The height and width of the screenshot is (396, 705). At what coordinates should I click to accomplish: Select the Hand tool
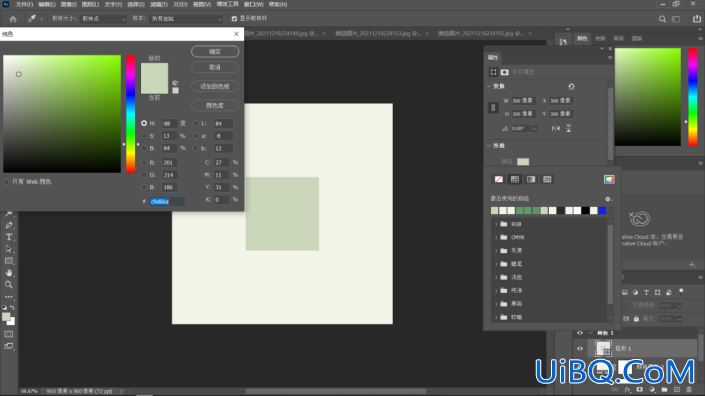click(x=9, y=273)
